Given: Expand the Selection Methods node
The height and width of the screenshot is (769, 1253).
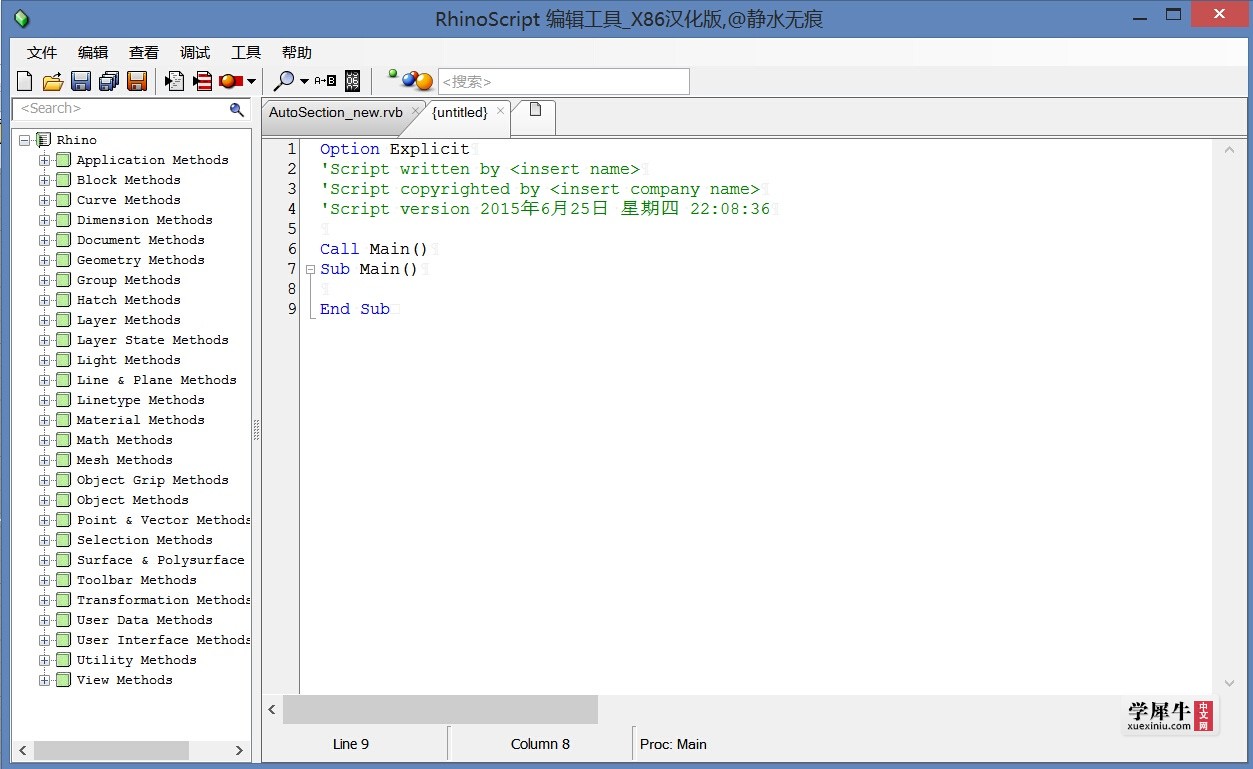Looking at the screenshot, I should [44, 540].
